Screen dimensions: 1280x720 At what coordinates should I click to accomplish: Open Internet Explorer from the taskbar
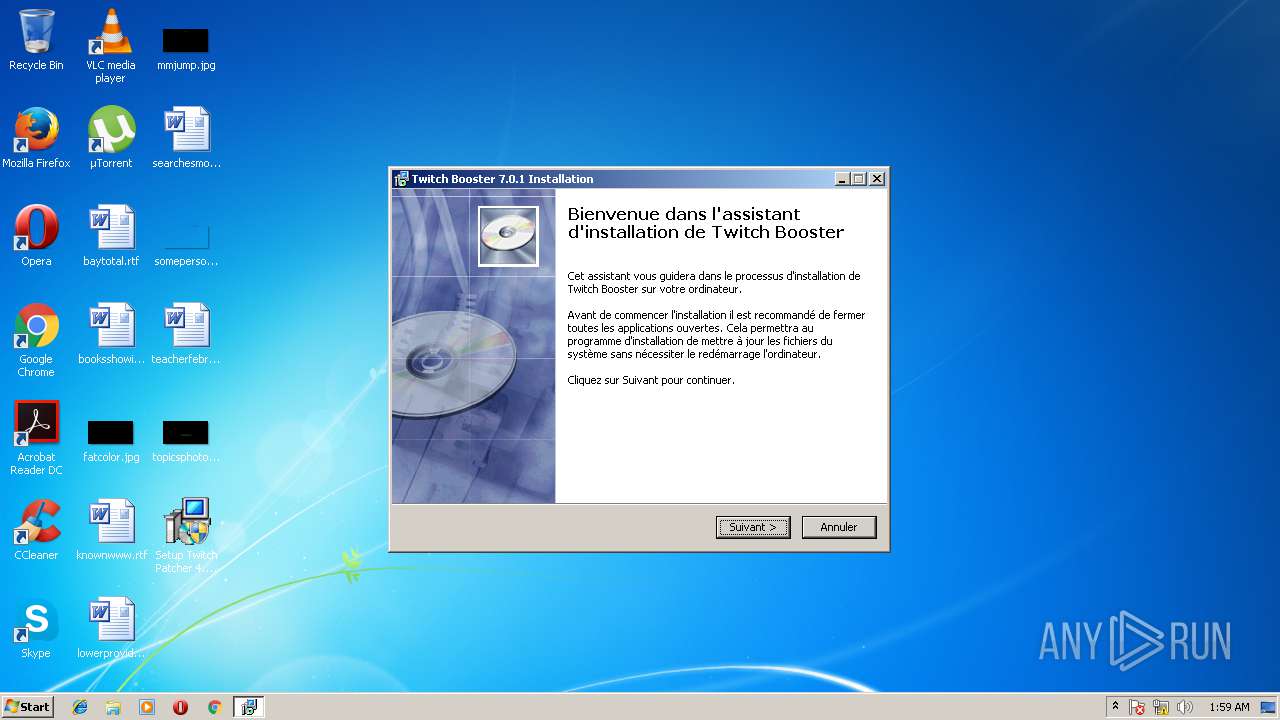tap(80, 707)
